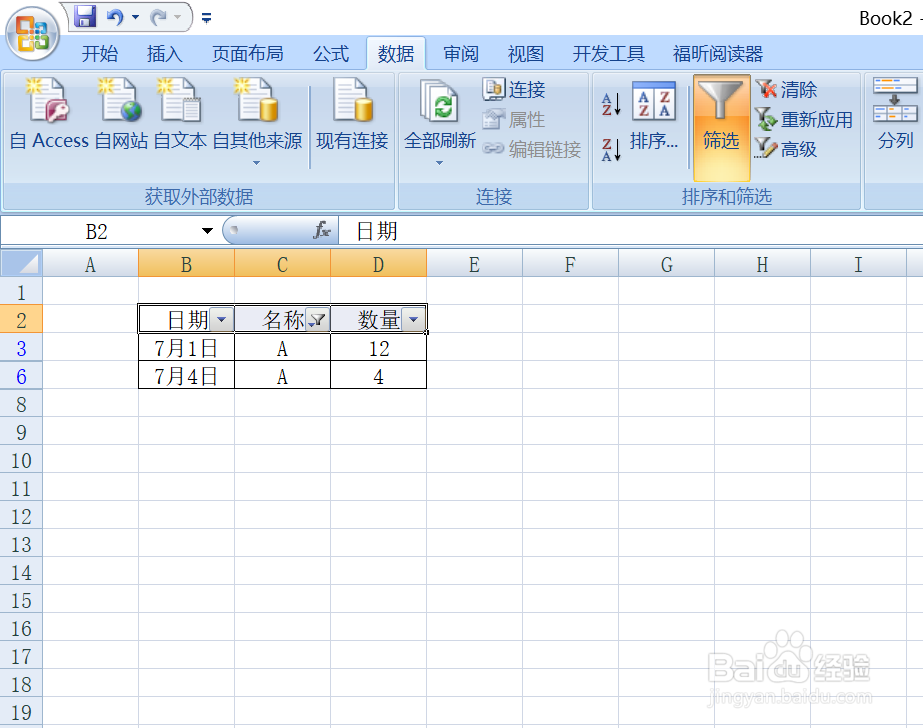Screen dimensions: 923x728
Task: Click 分列 text to columns
Action: coord(895,114)
